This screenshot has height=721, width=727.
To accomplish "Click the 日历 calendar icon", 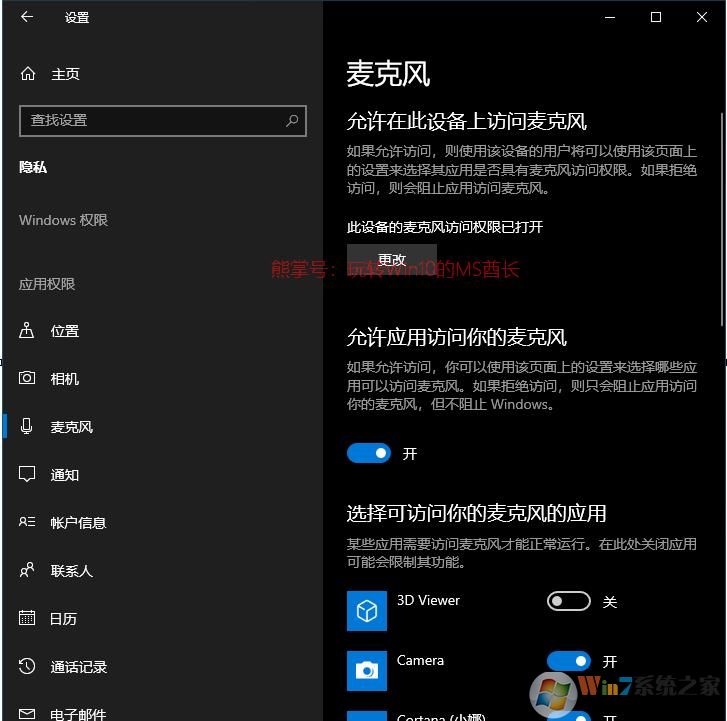I will pos(26,618).
